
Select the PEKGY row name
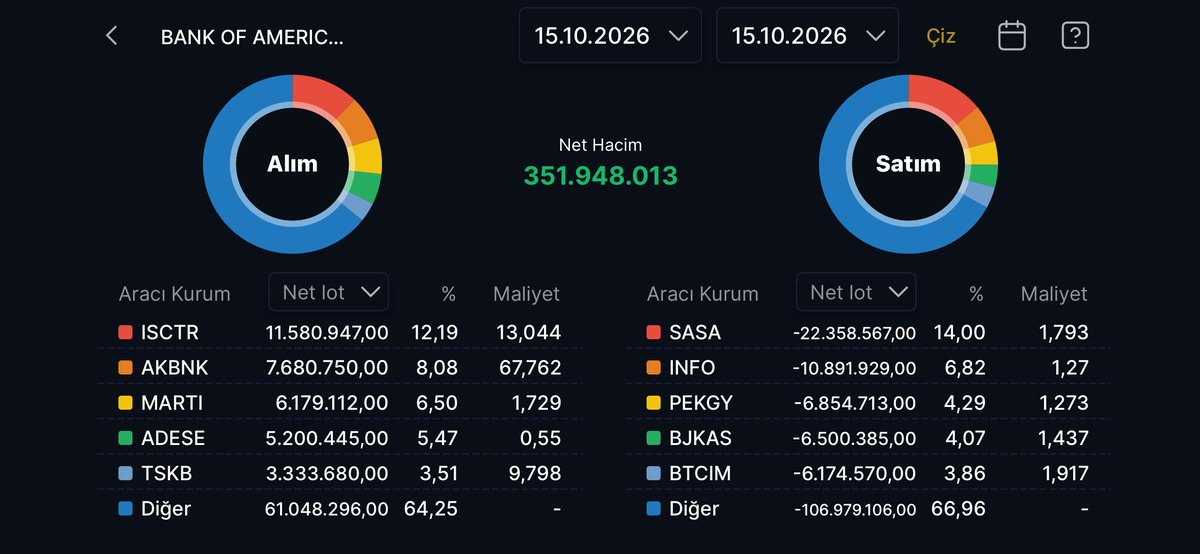coord(701,403)
